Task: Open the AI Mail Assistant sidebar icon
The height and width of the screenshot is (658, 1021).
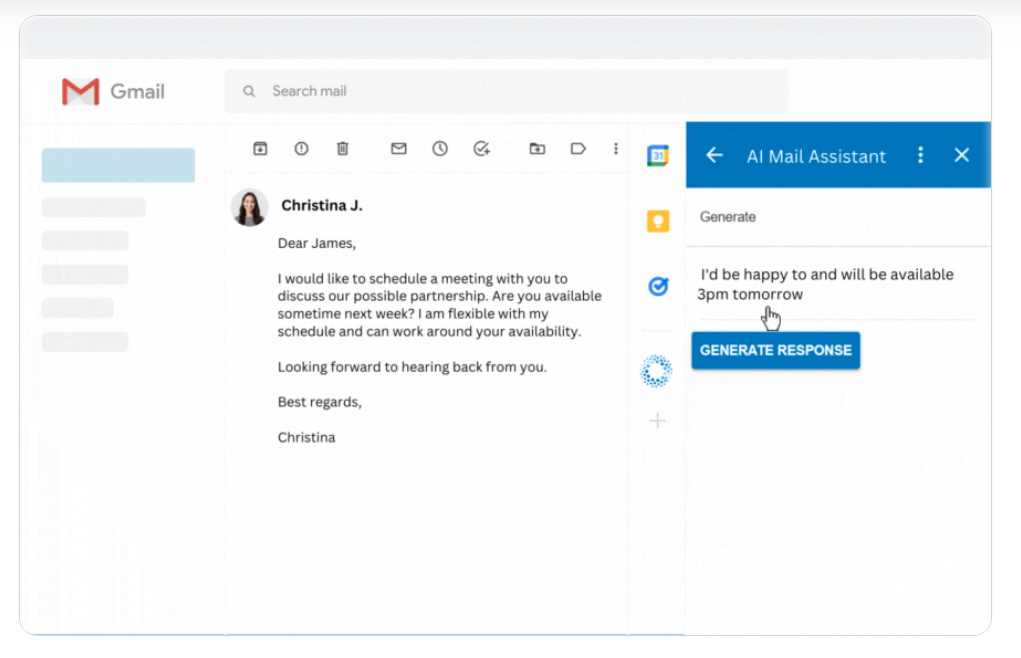Action: tap(657, 370)
